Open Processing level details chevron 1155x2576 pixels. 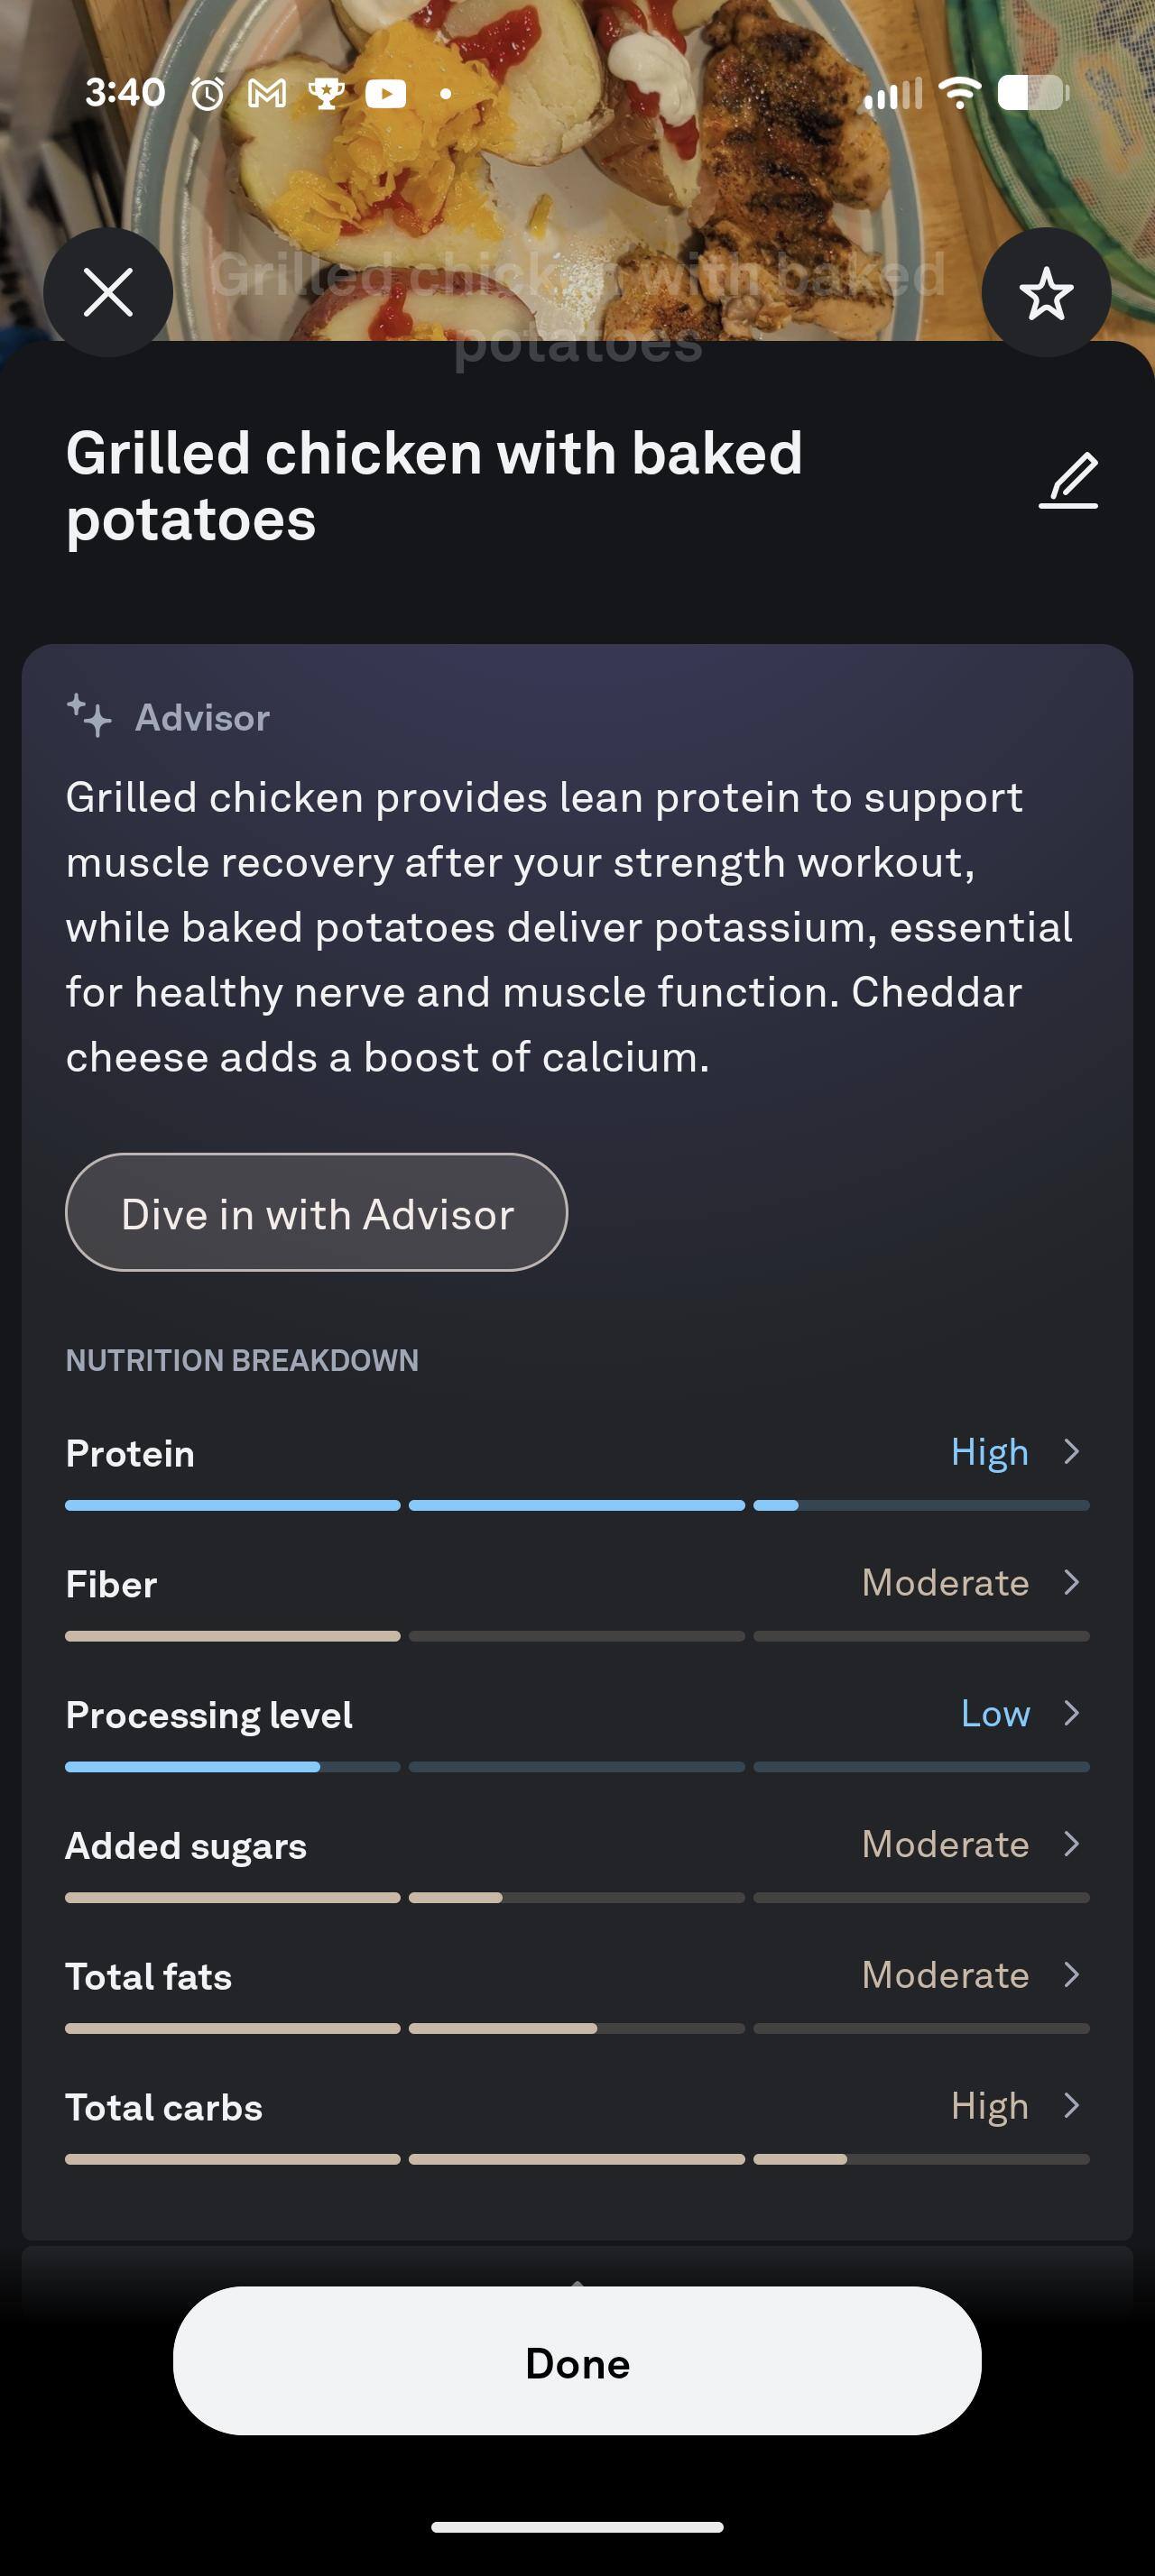1072,1713
